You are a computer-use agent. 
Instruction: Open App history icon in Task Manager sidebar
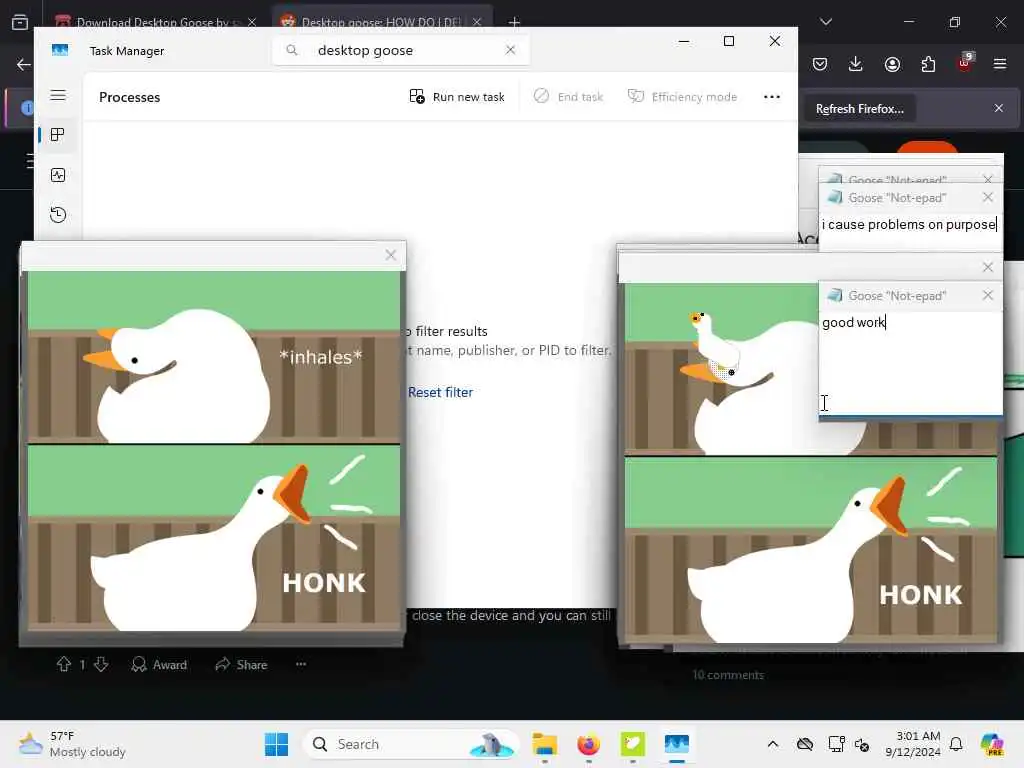point(57,215)
